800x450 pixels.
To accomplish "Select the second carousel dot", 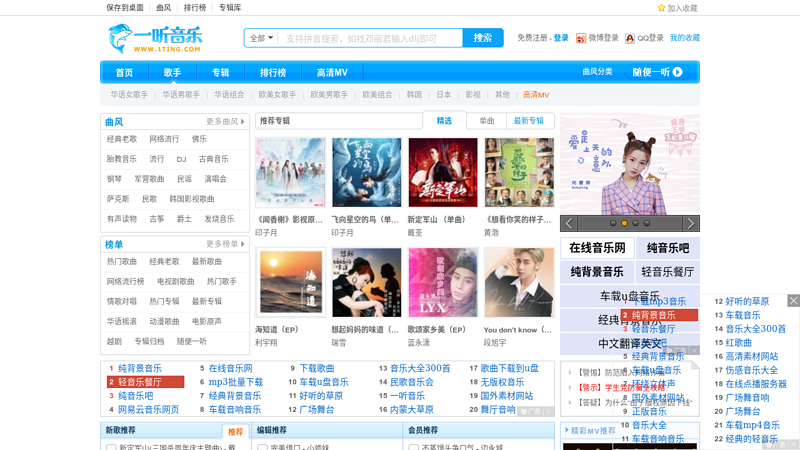I will pyautogui.click(x=624, y=223).
